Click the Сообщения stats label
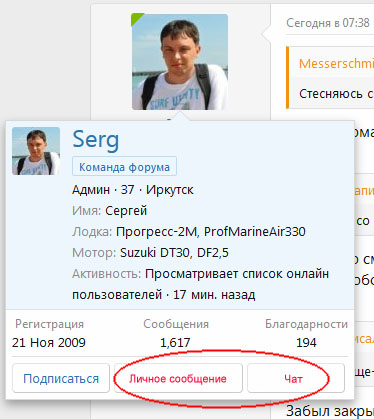Viewport: 374px width, 419px height. point(176,324)
